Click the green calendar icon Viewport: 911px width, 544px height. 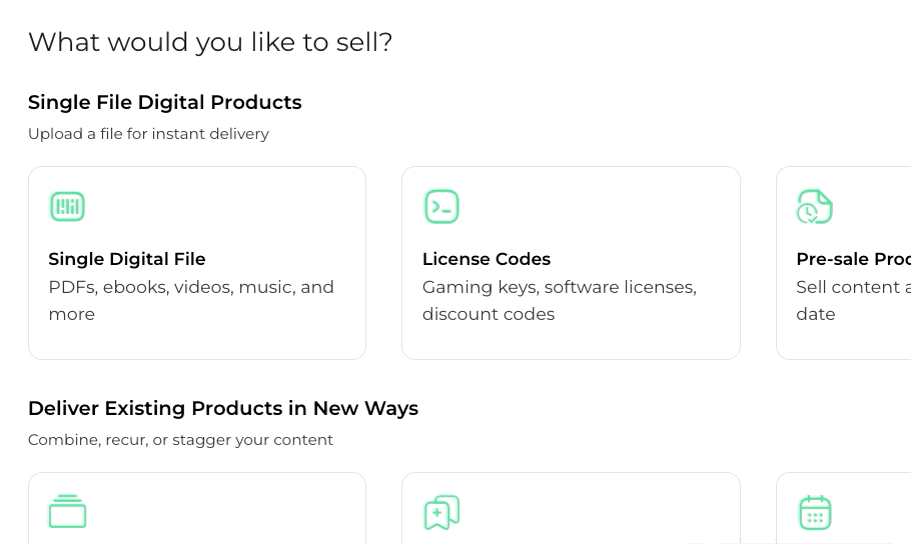point(814,512)
